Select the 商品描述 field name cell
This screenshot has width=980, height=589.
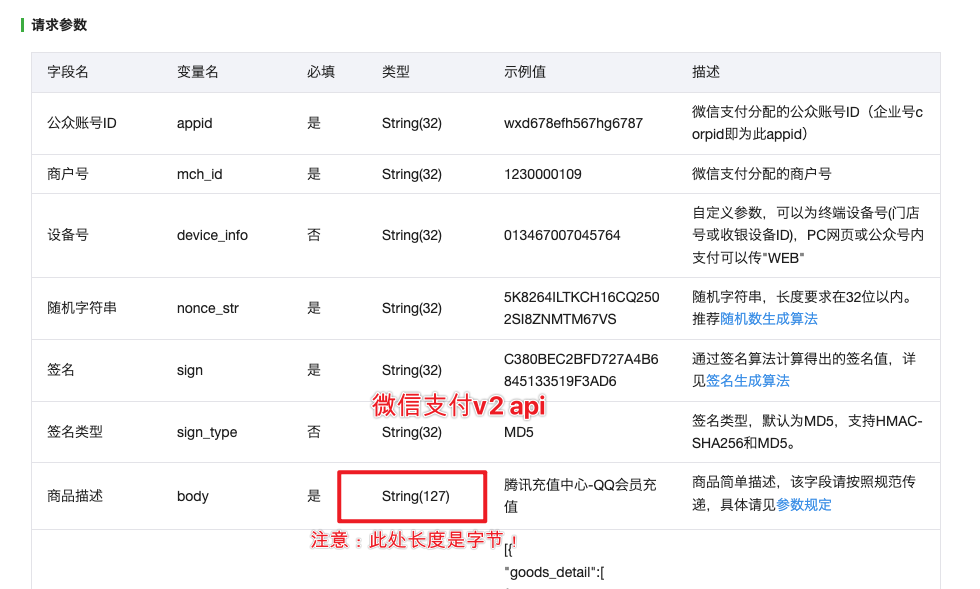[75, 496]
